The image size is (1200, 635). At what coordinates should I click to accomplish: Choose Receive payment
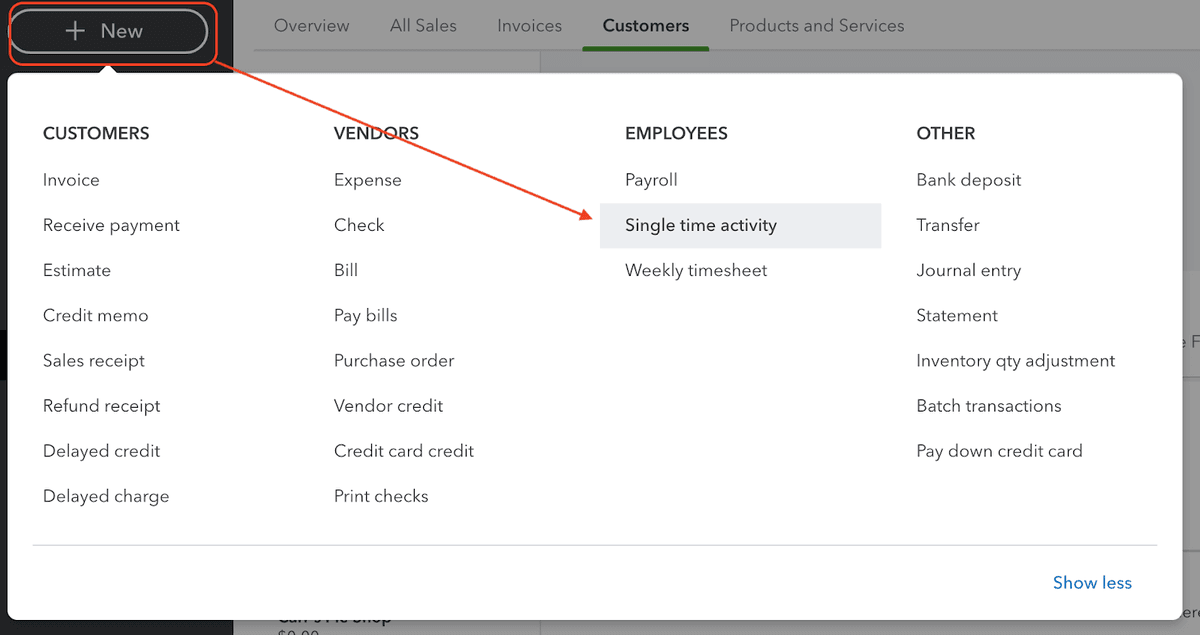click(111, 225)
